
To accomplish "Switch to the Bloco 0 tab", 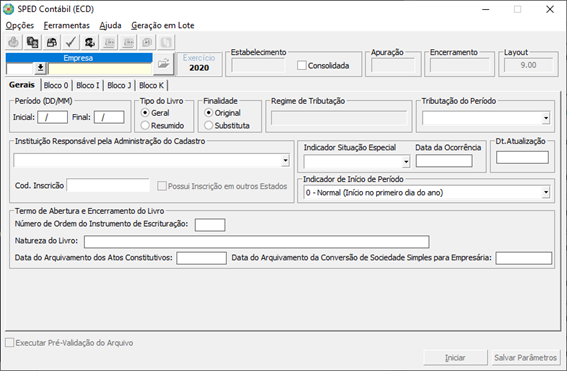I will (56, 85).
